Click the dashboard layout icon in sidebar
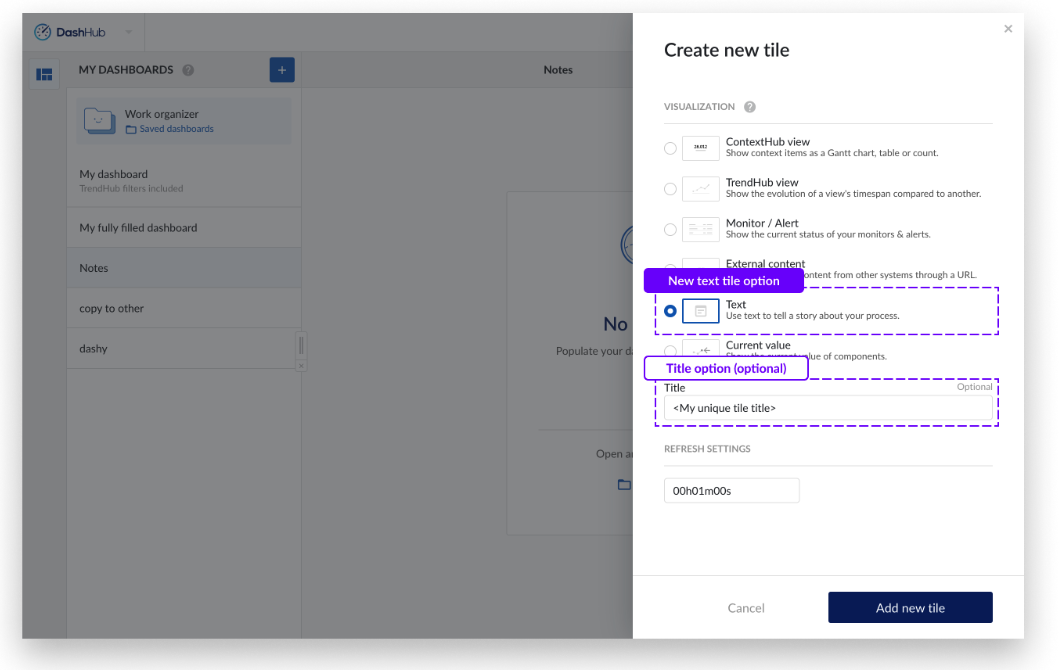Image resolution: width=1059 pixels, height=670 pixels. coord(44,74)
